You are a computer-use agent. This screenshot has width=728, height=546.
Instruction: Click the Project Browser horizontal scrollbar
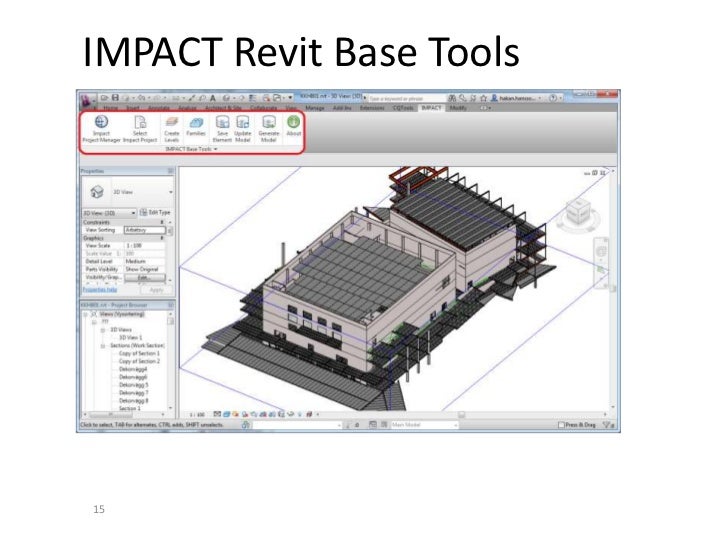click(124, 414)
